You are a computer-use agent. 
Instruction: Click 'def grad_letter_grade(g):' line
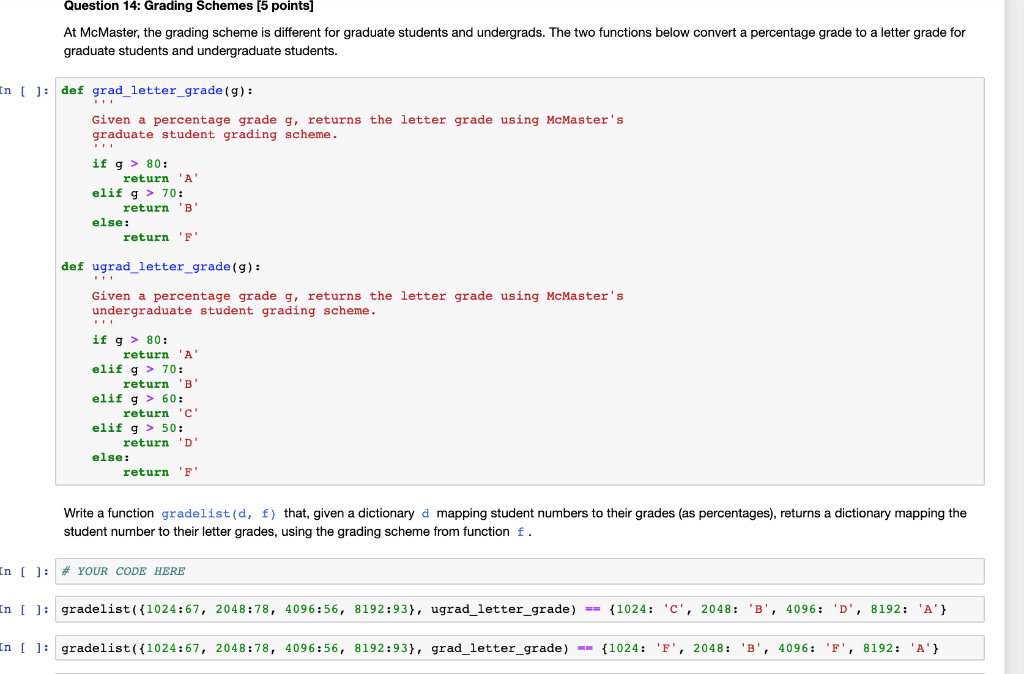(x=157, y=91)
